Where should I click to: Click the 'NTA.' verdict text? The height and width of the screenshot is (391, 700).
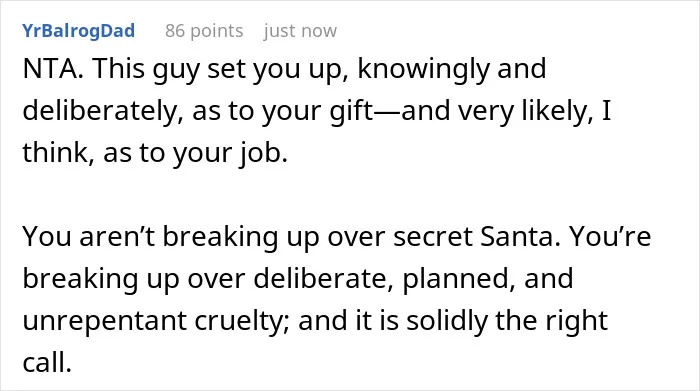tap(53, 69)
